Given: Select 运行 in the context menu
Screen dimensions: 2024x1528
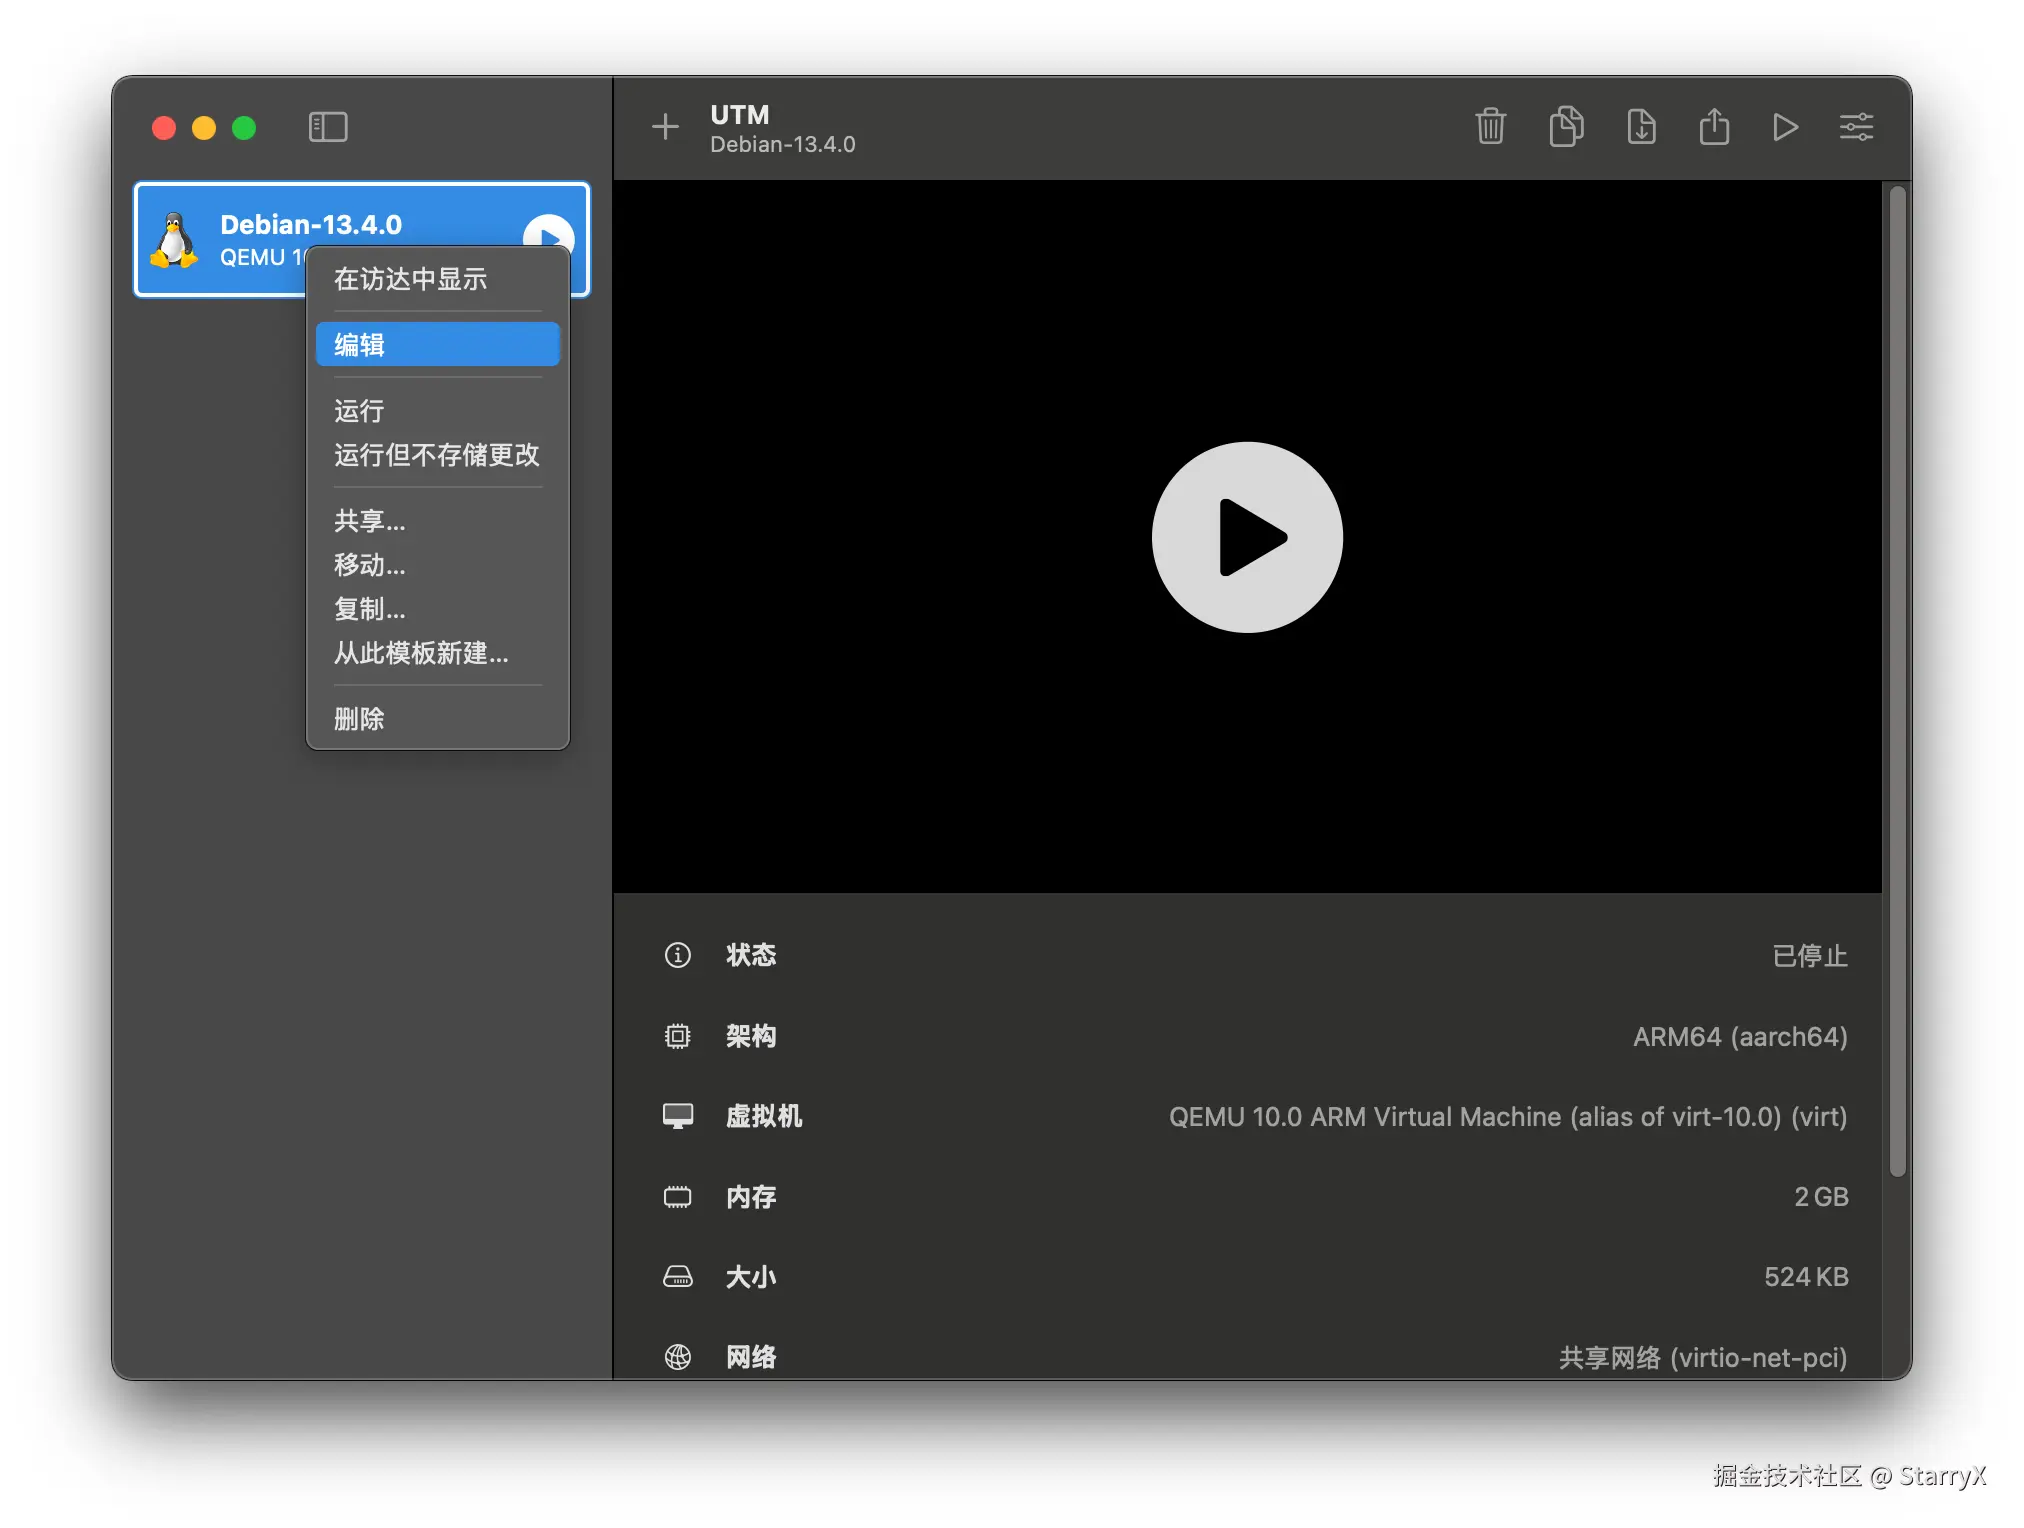Looking at the screenshot, I should (x=359, y=411).
